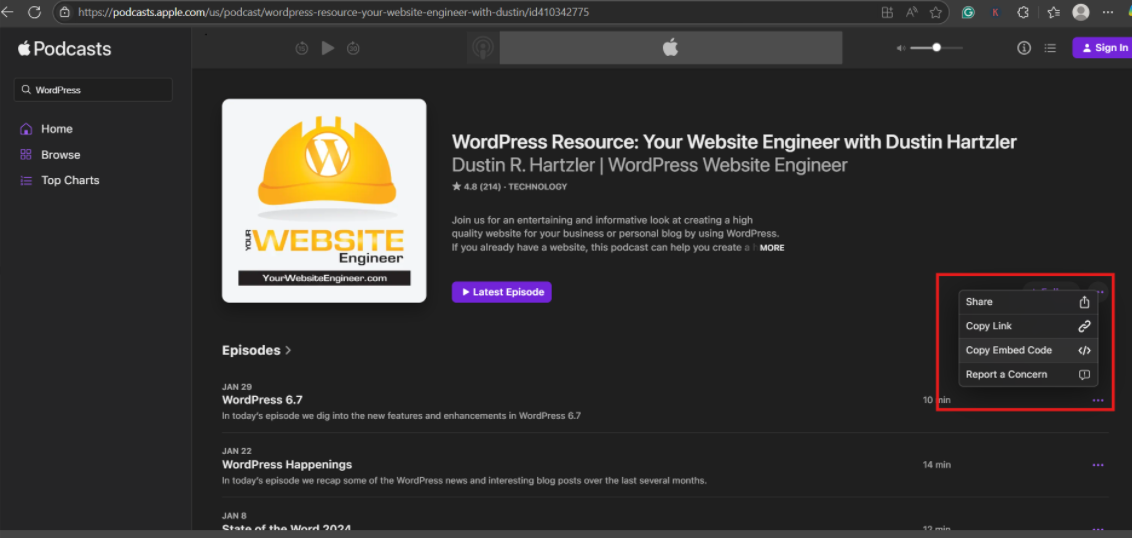Click the 14 min duration text
The height and width of the screenshot is (538, 1132).
click(936, 464)
